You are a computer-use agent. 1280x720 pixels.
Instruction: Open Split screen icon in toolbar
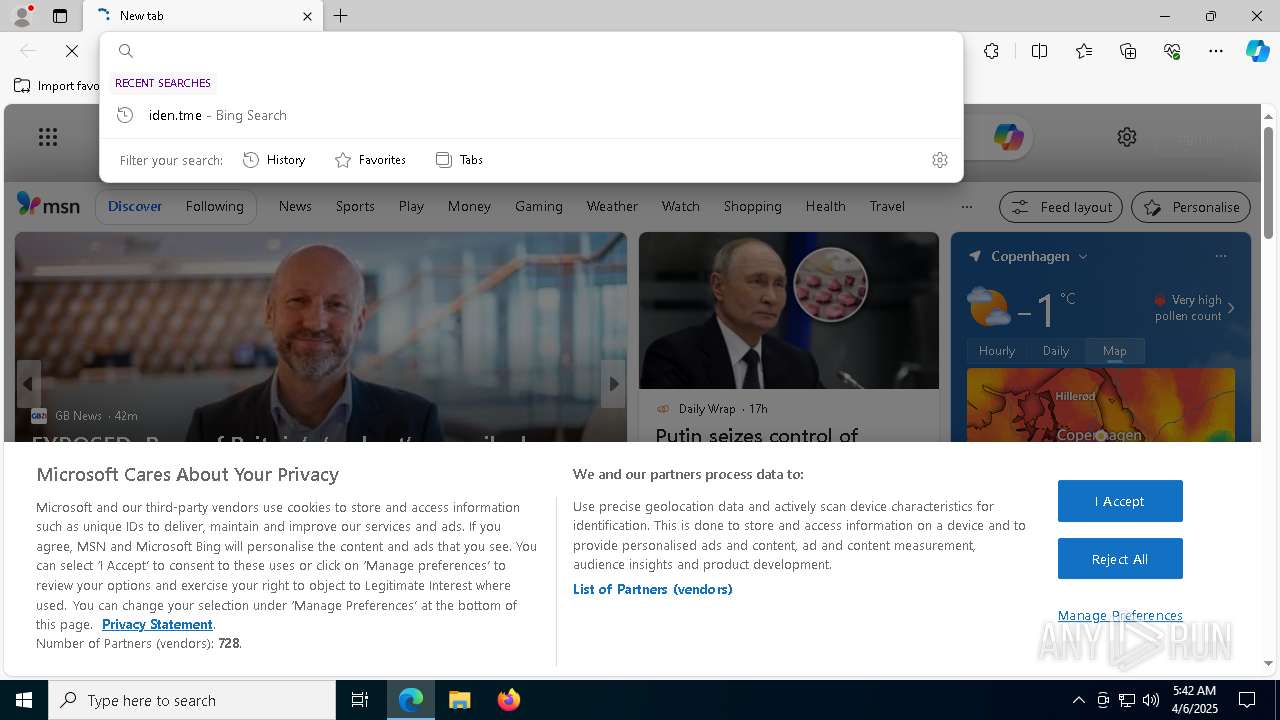coord(1040,51)
